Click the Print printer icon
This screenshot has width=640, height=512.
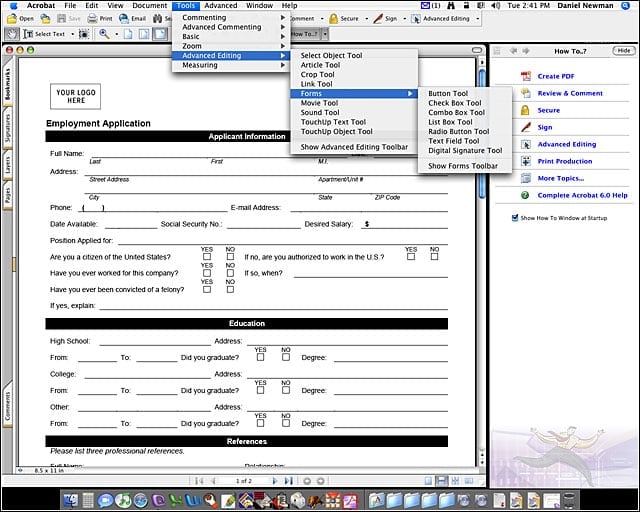[93, 19]
